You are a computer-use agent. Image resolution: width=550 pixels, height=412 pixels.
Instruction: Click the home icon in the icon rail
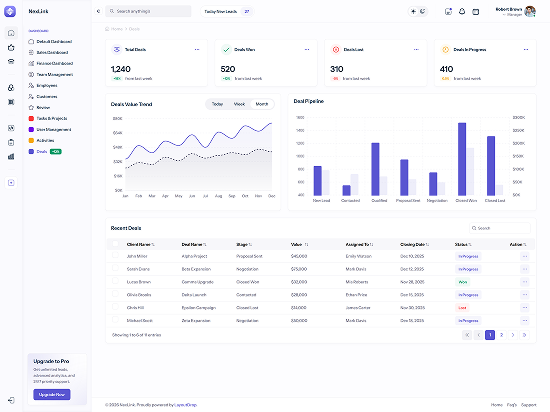pos(11,33)
